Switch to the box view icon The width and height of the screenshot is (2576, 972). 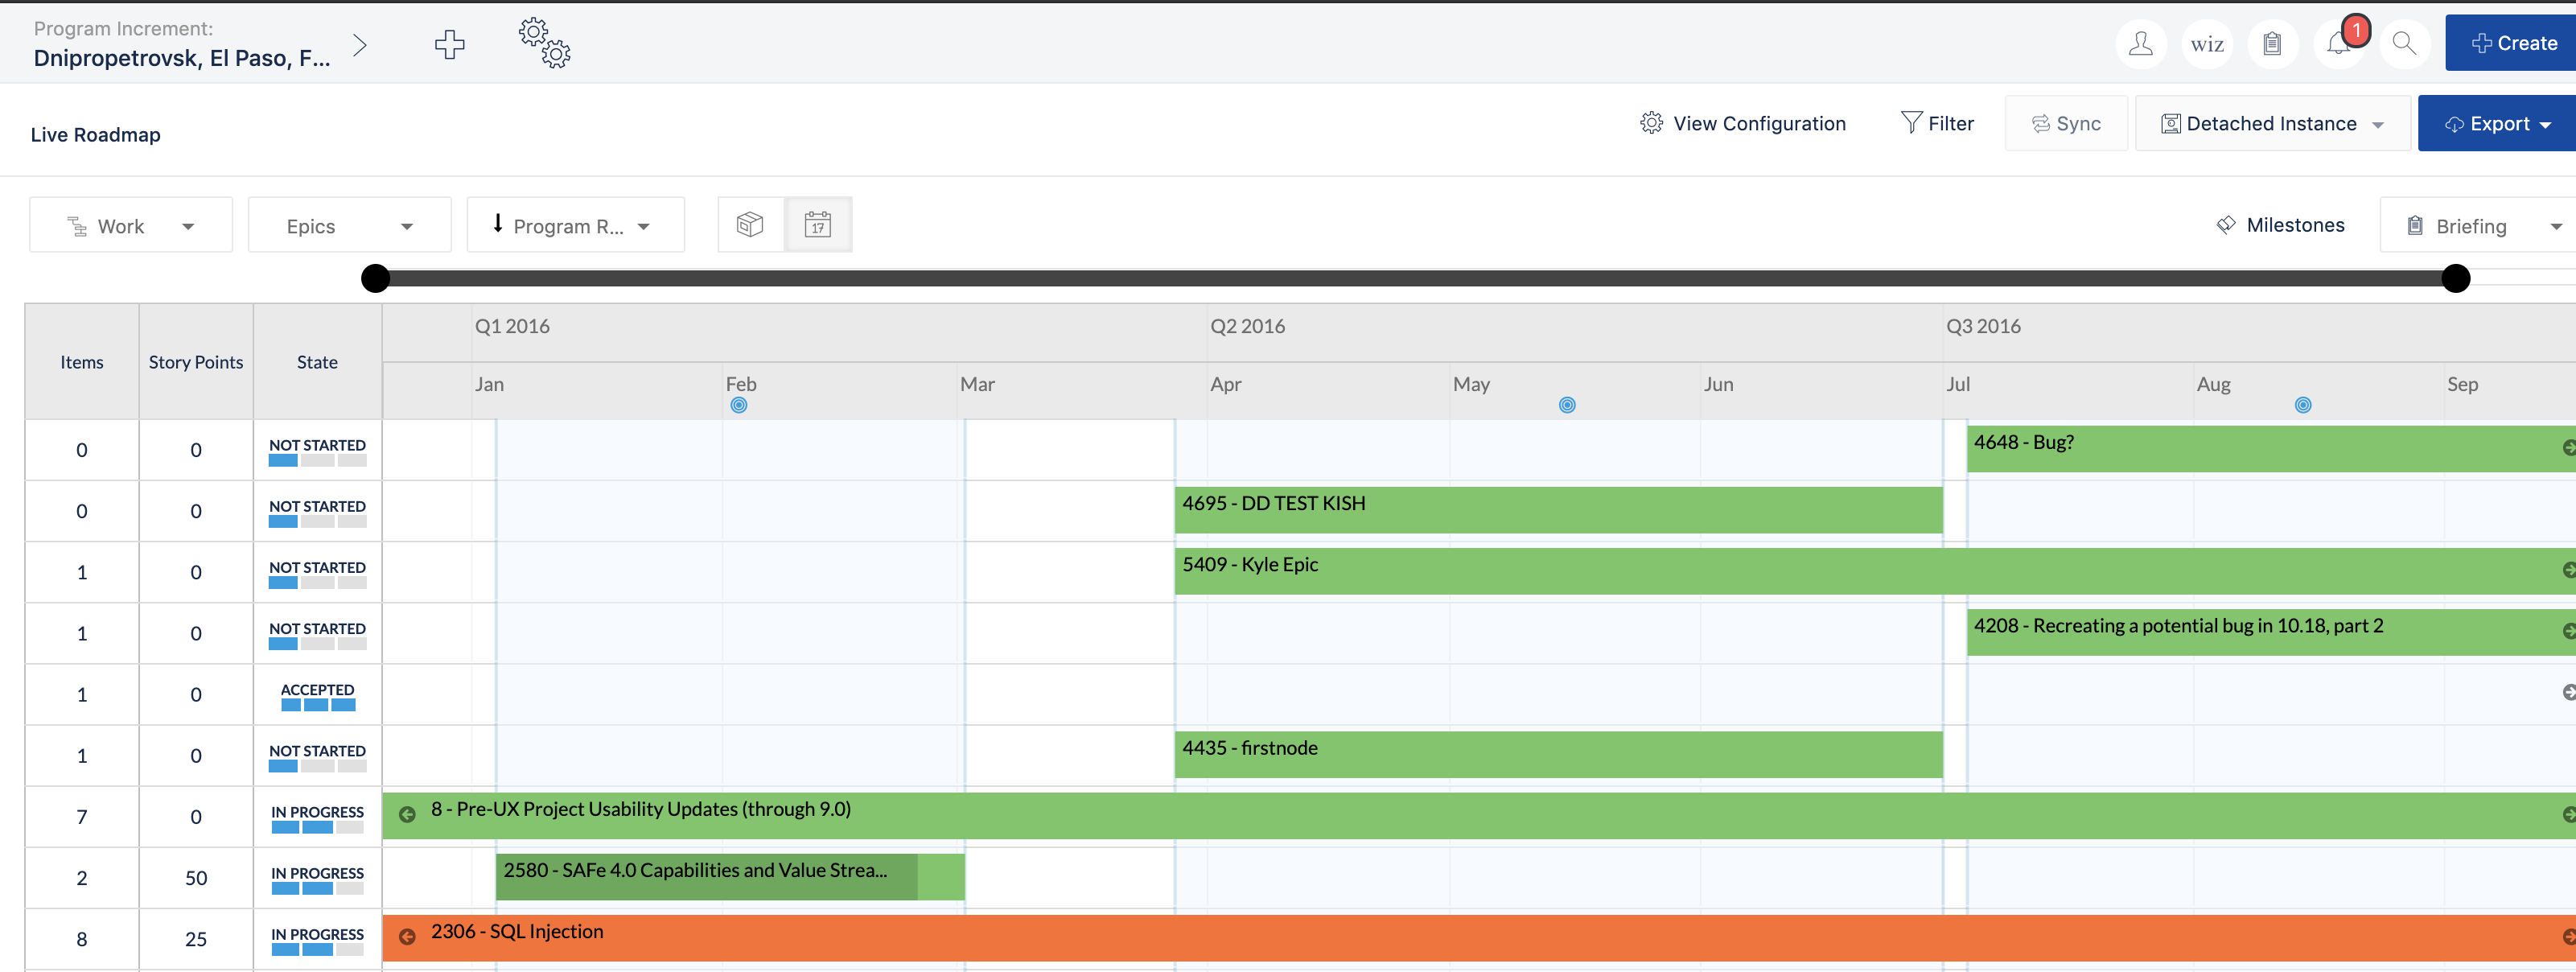point(750,224)
